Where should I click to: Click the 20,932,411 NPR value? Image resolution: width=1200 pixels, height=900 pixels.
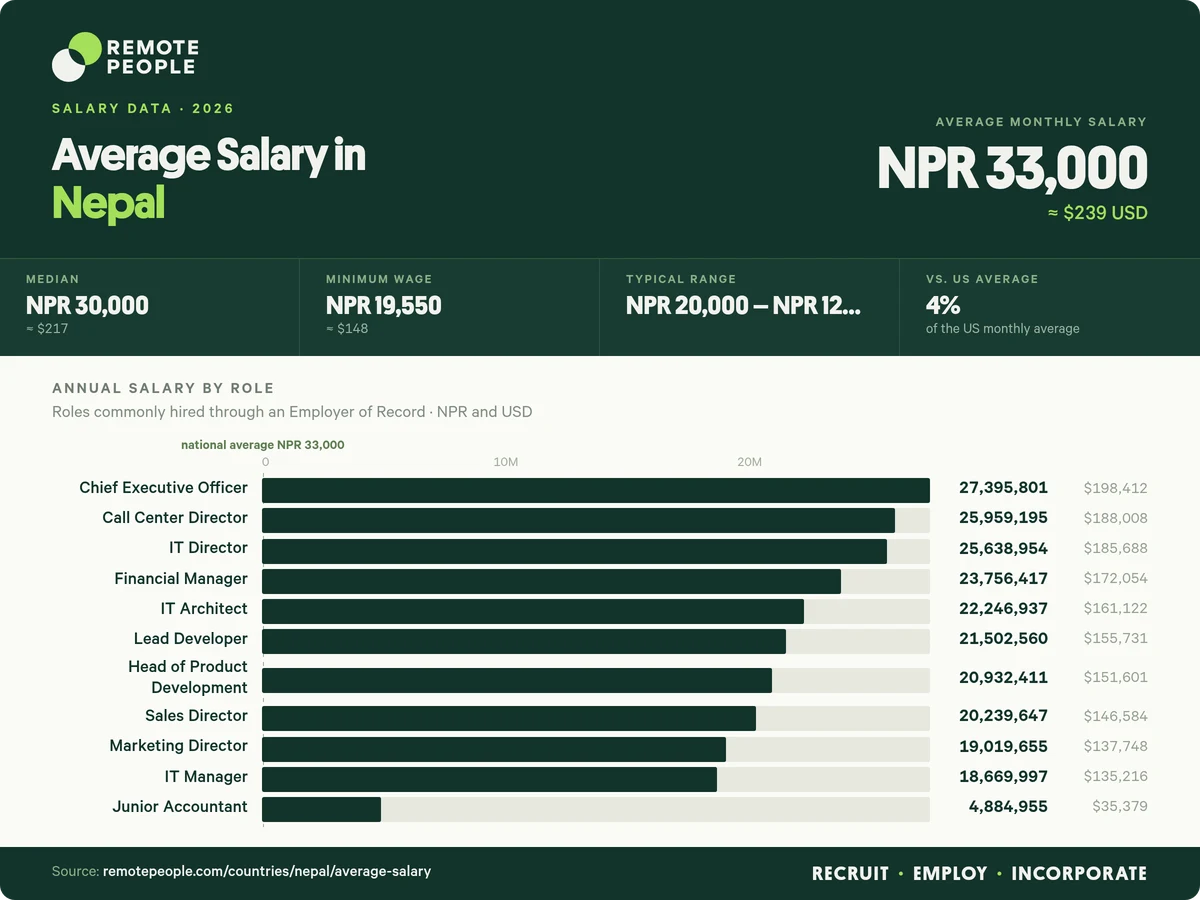[x=1003, y=677]
